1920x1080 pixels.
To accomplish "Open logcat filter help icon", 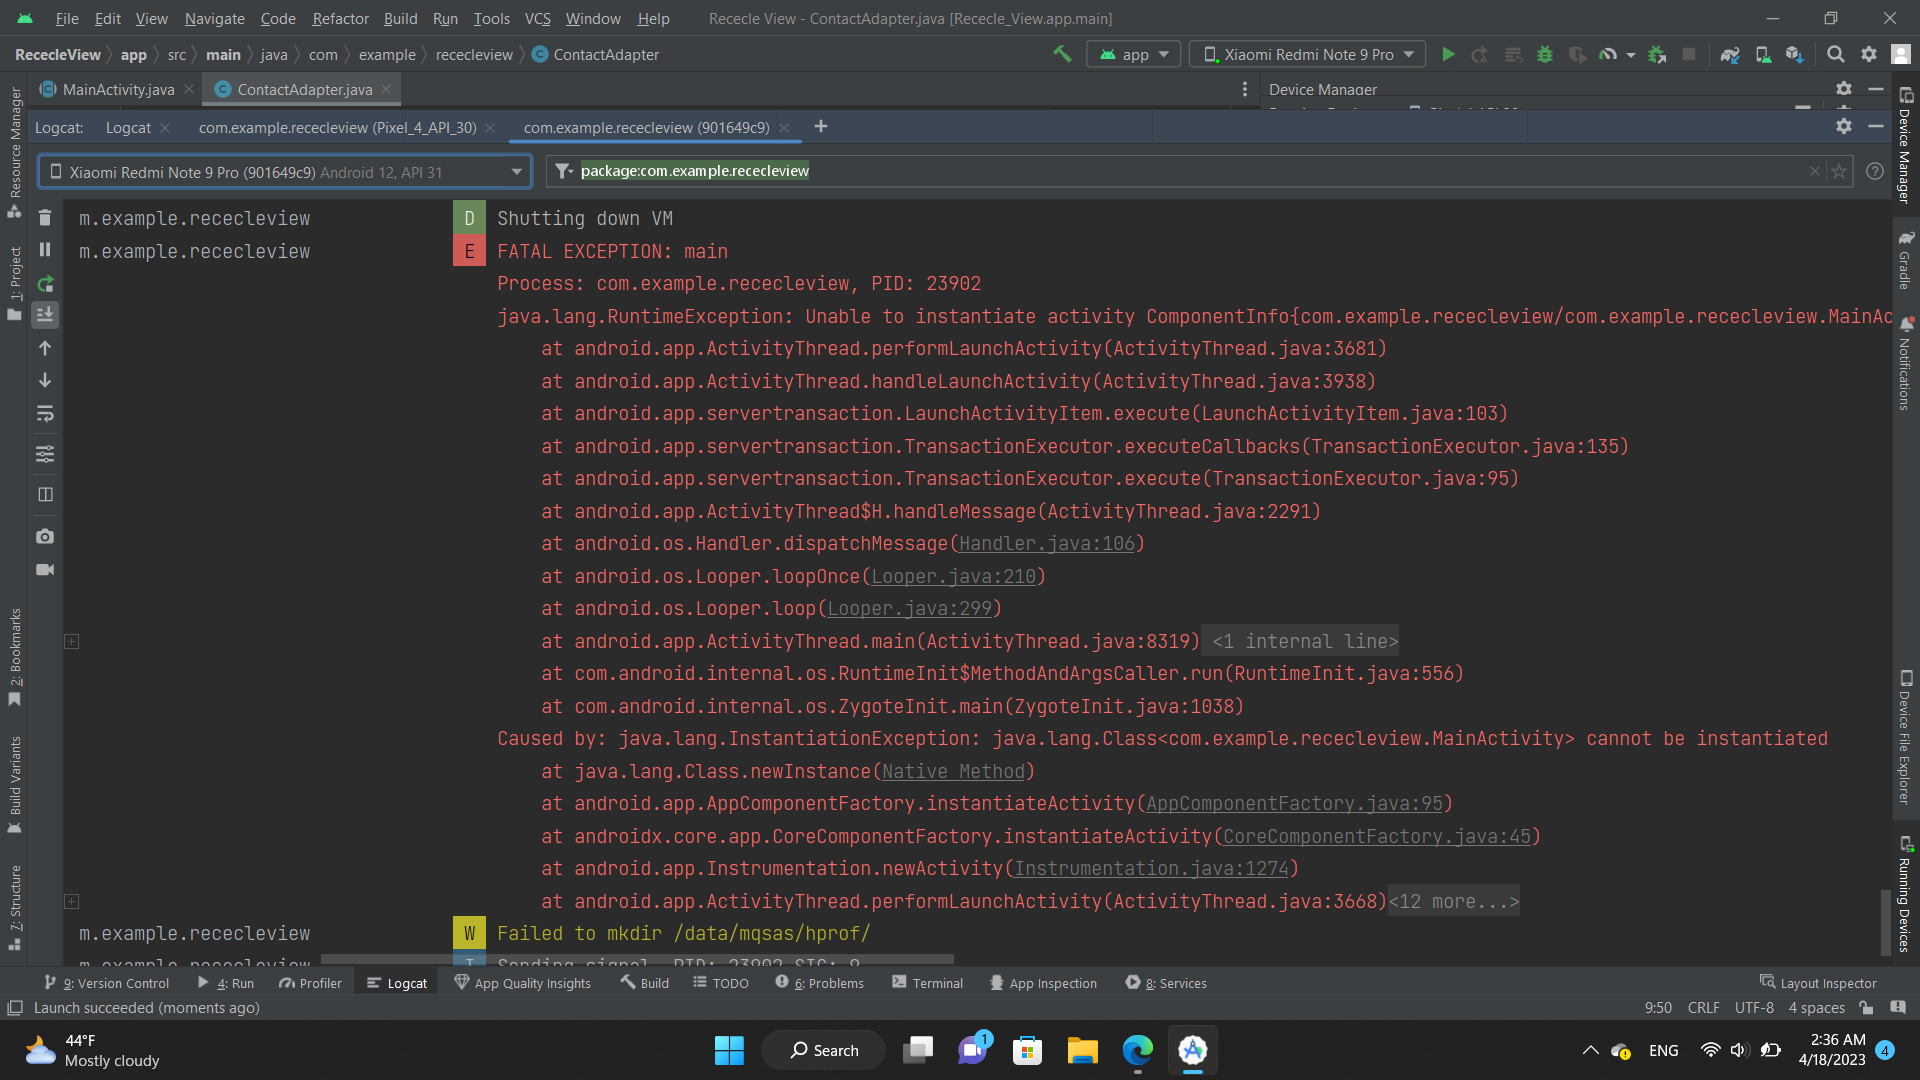I will (x=1875, y=171).
